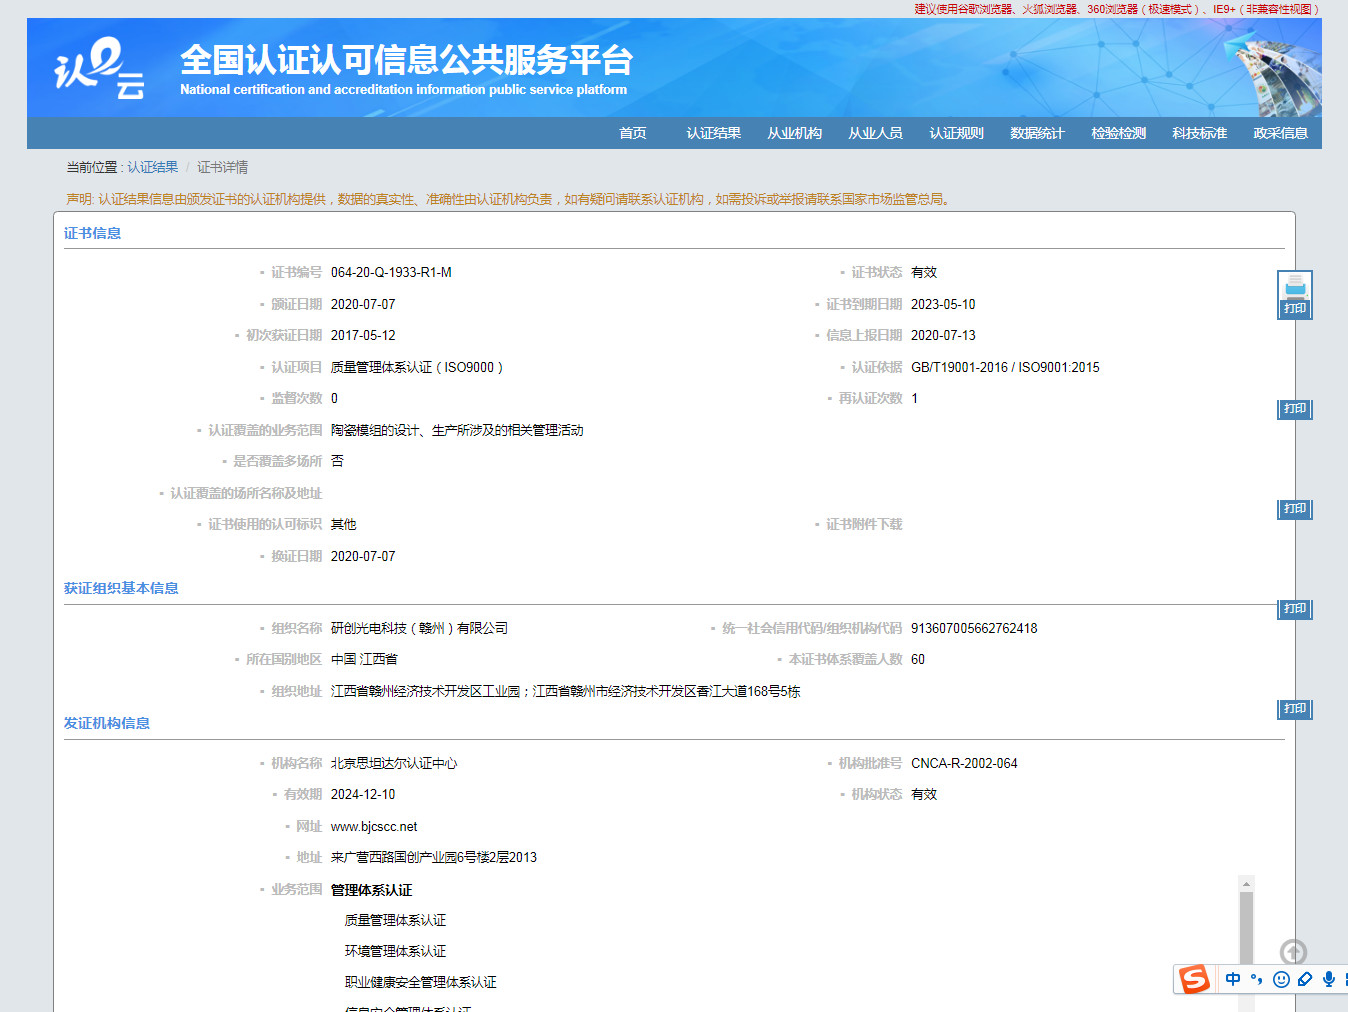Click the 证书附件下载 label

click(x=864, y=524)
